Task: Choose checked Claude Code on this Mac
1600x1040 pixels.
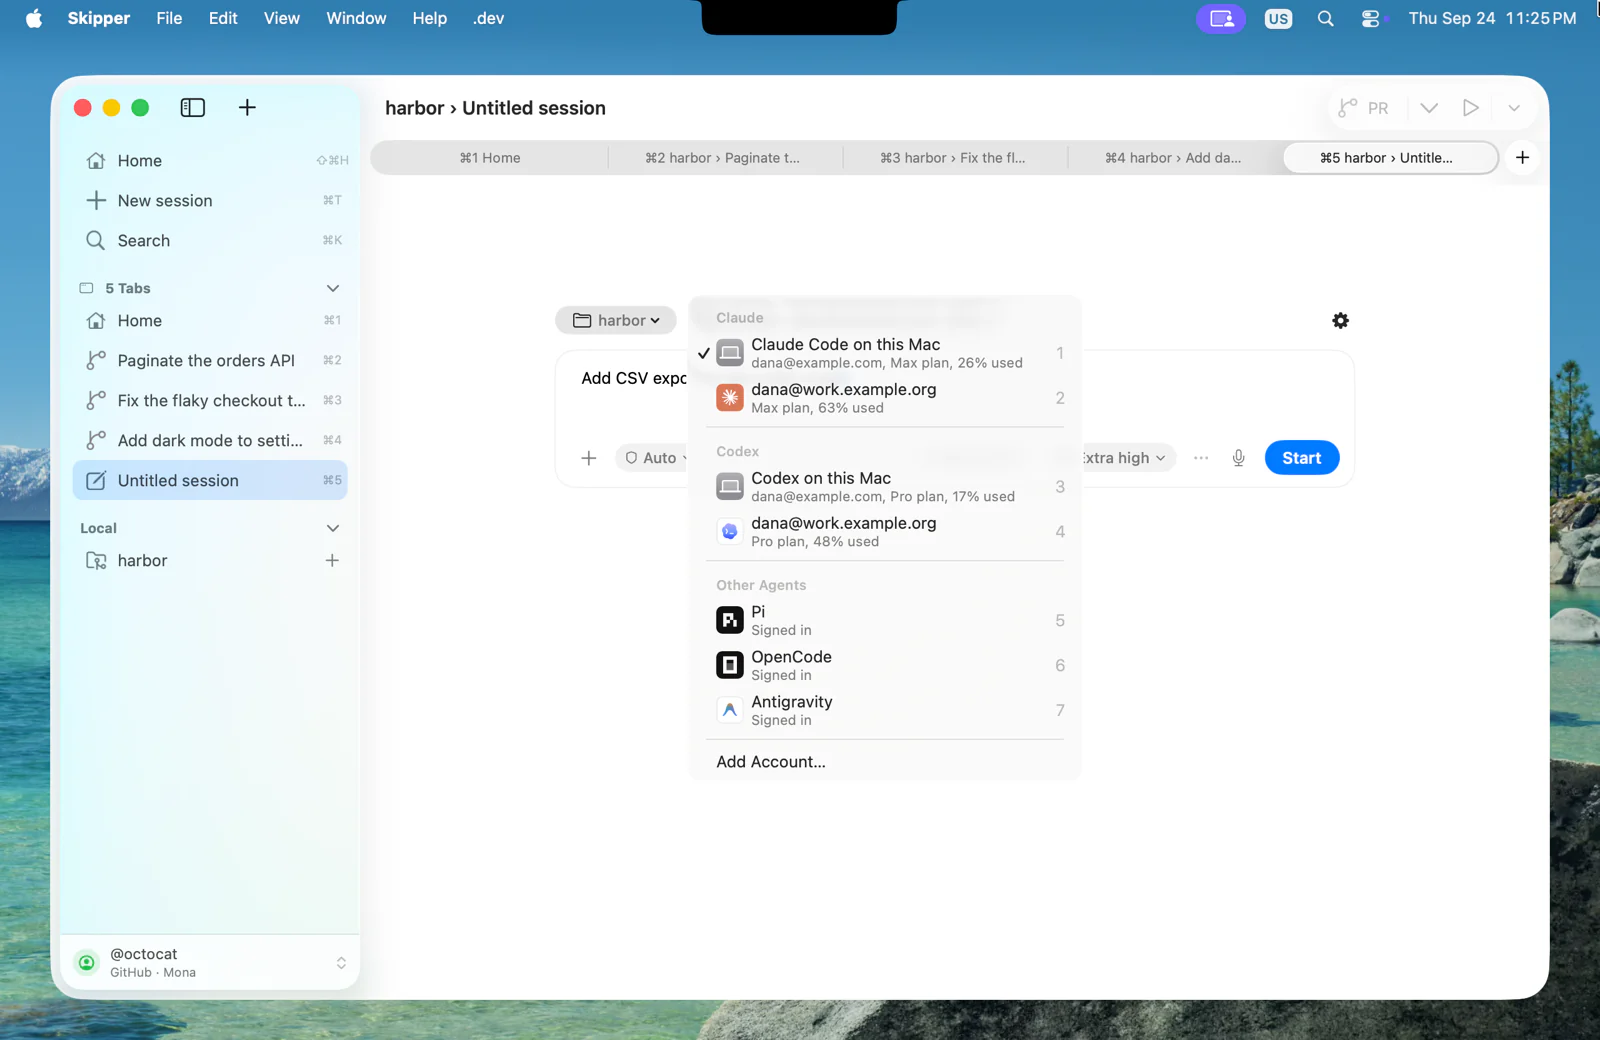Action: pyautogui.click(x=886, y=353)
